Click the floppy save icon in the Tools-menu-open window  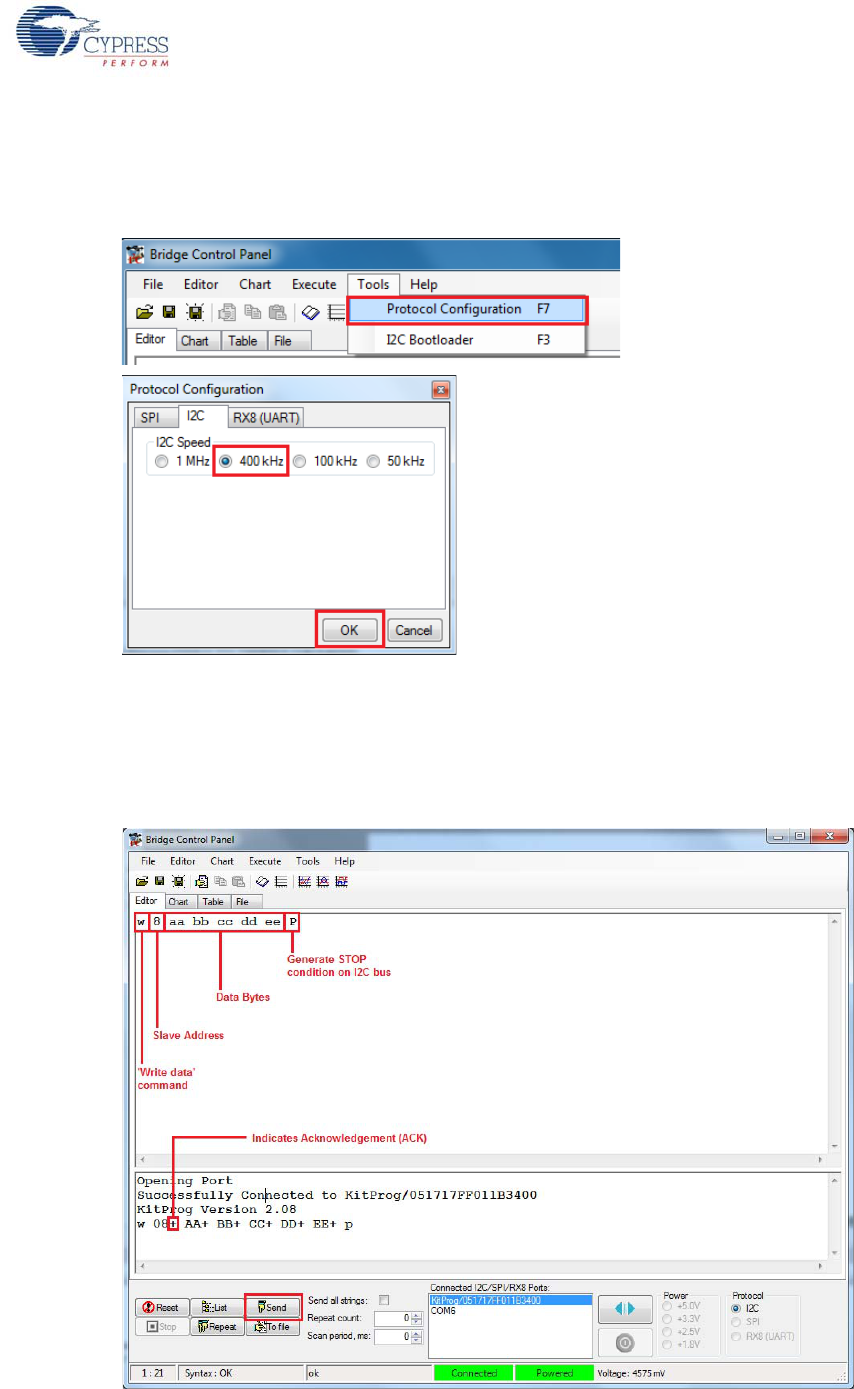pos(170,313)
